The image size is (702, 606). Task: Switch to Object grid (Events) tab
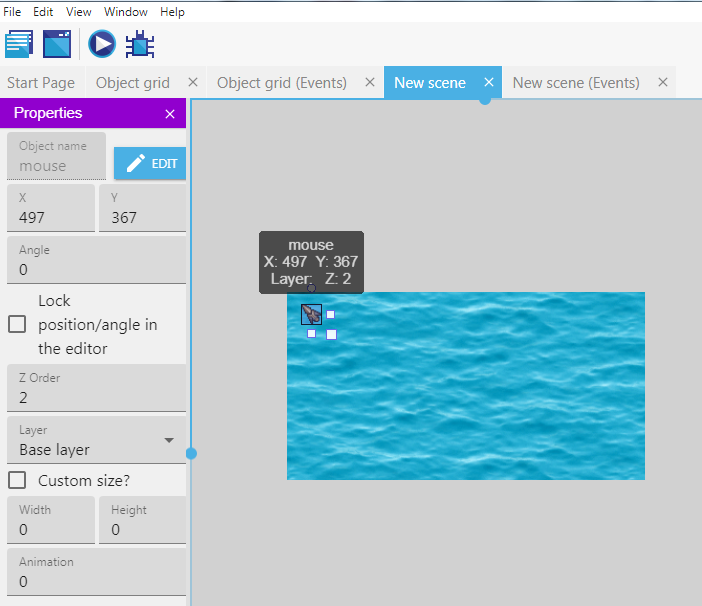pos(282,83)
